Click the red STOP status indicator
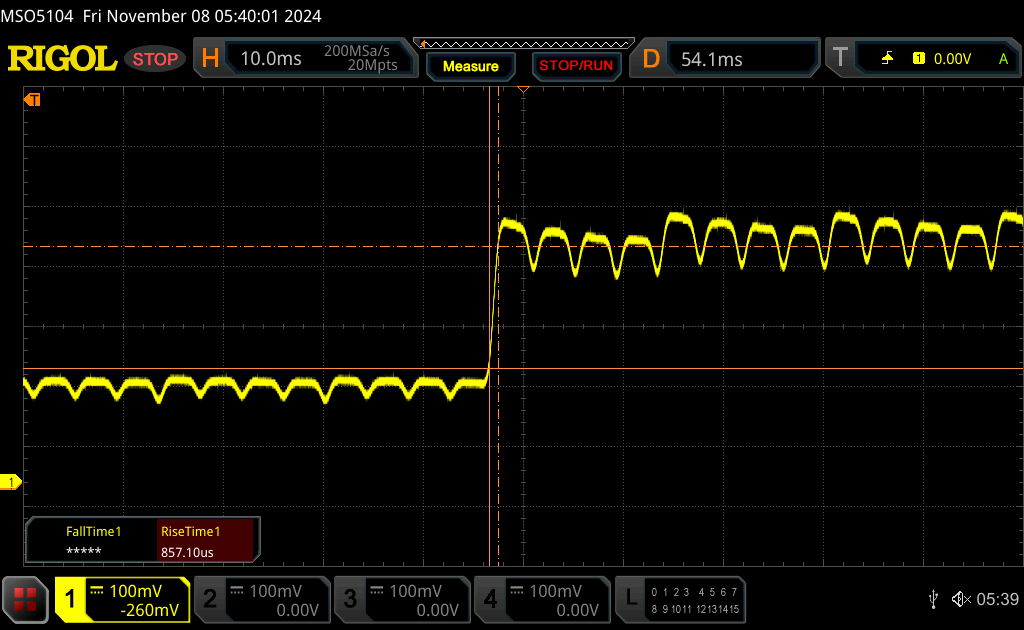This screenshot has width=1024, height=630. 155,59
